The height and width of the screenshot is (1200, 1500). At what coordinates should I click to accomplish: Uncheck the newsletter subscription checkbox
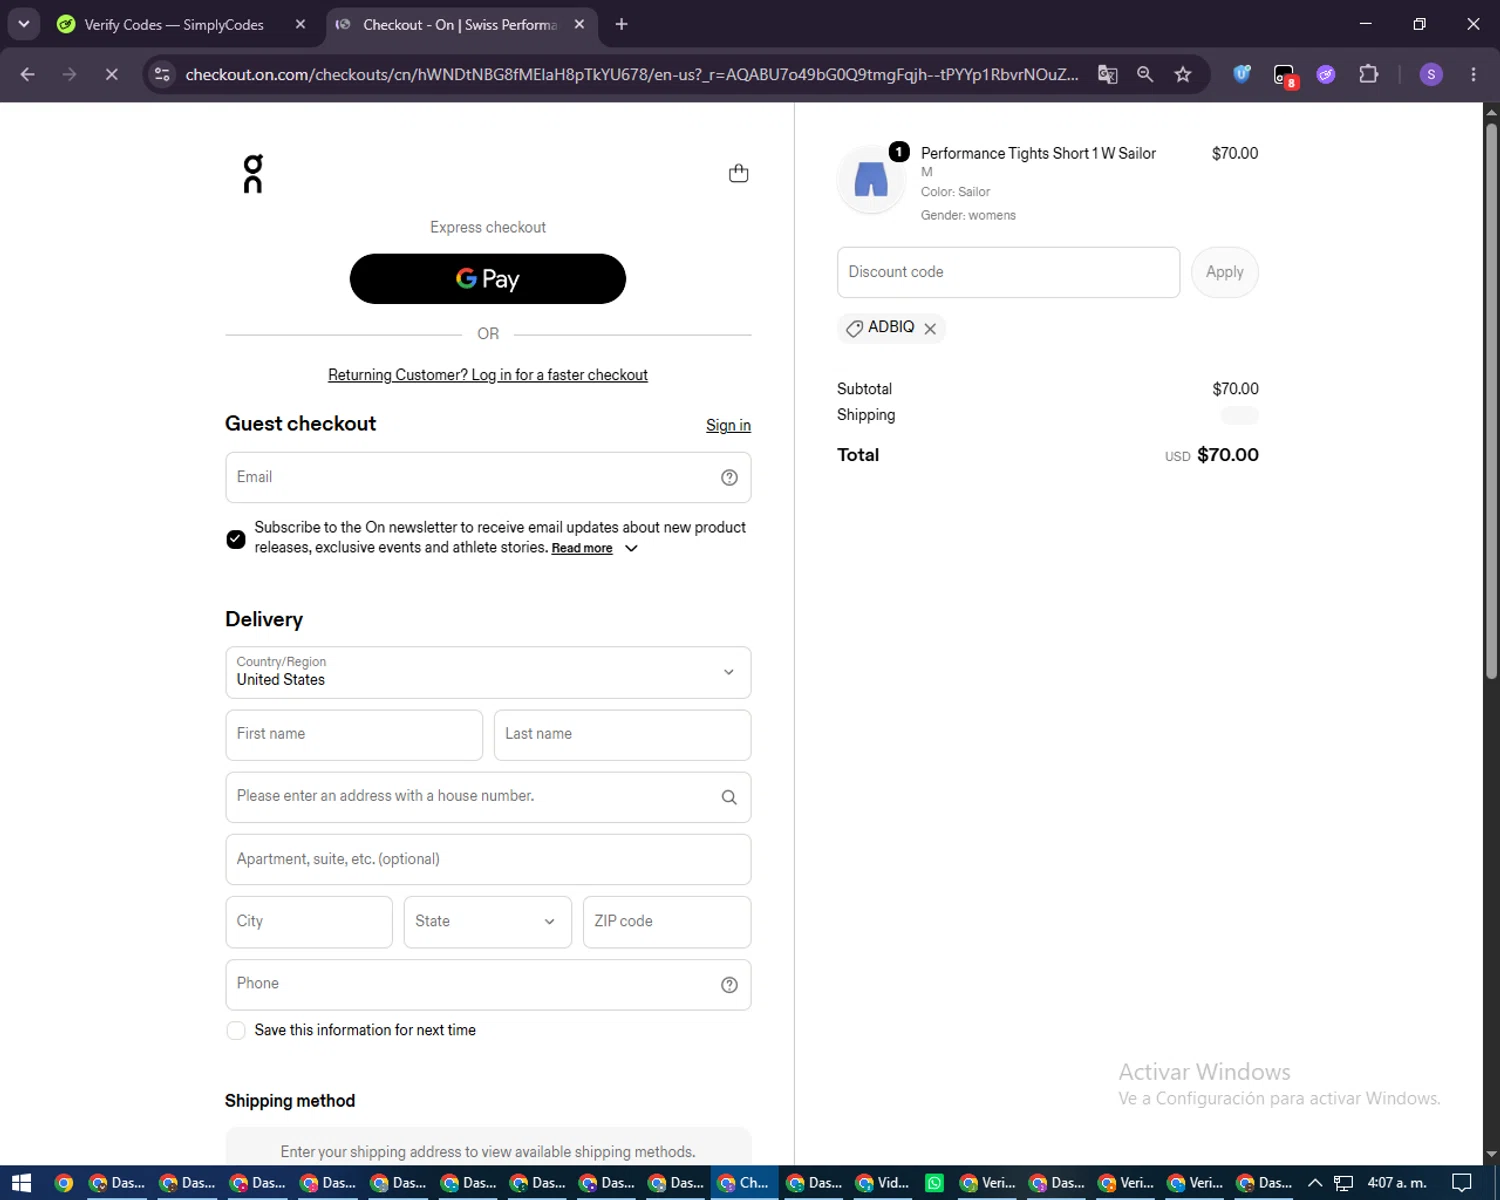[236, 539]
